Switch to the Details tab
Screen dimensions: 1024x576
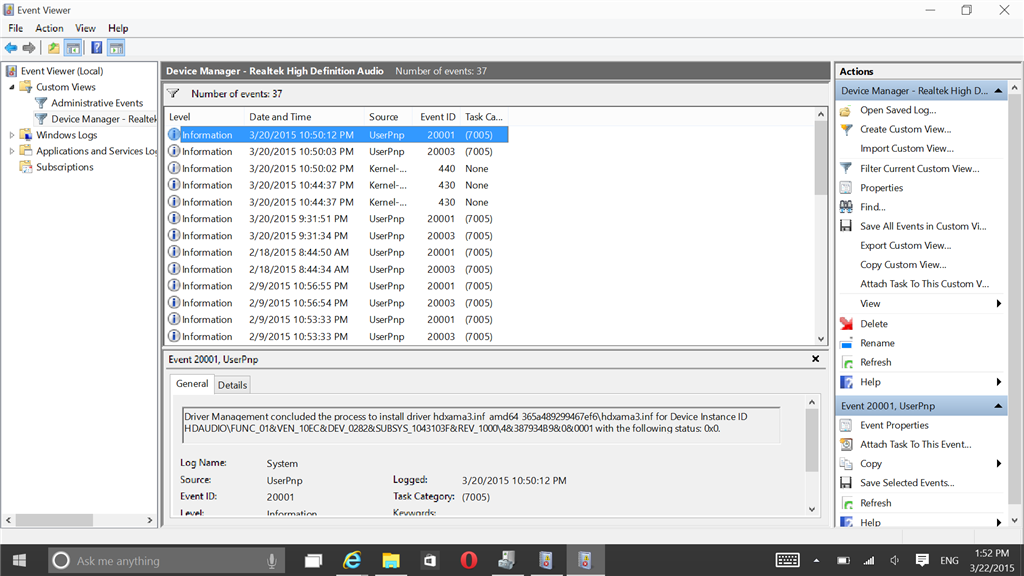click(x=232, y=385)
